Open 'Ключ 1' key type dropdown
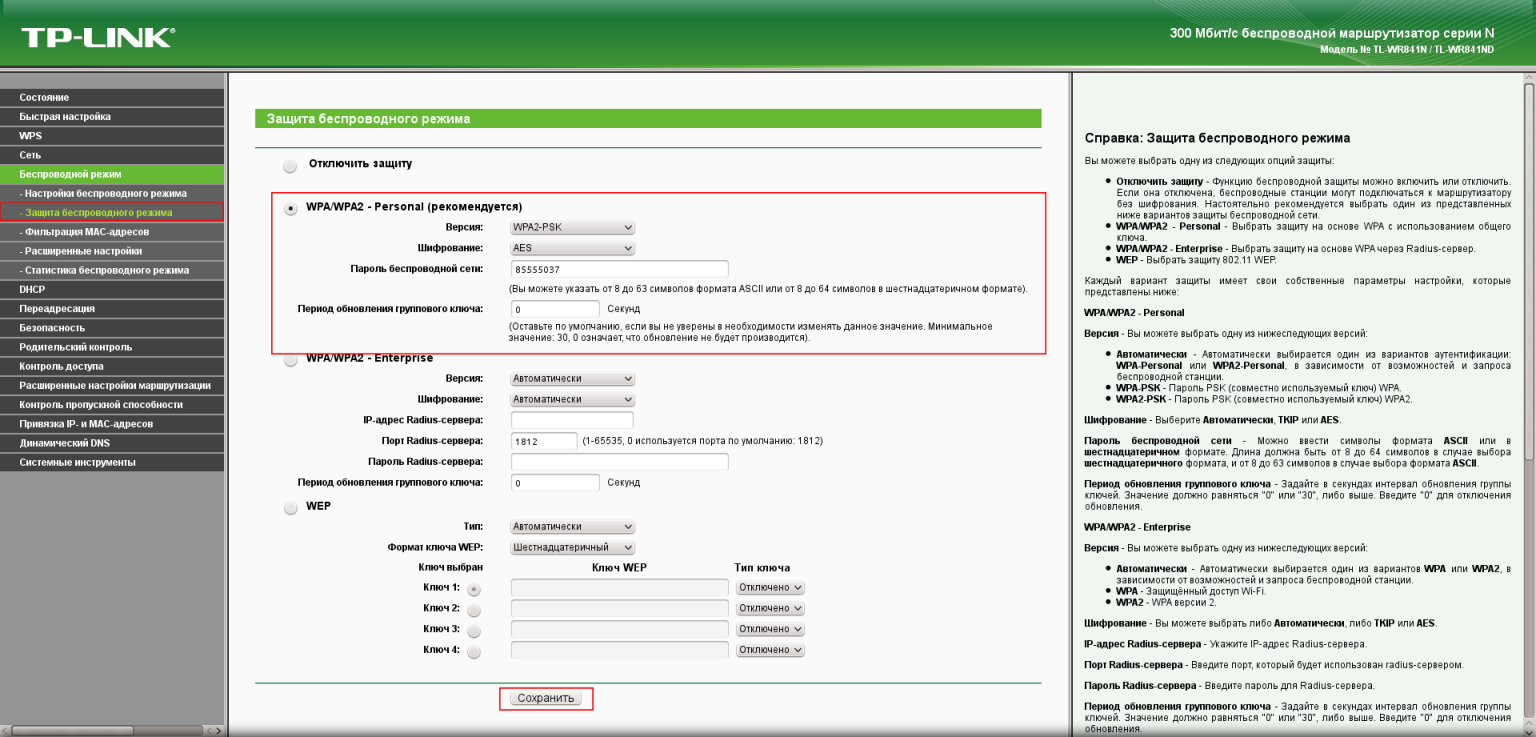 pos(770,588)
